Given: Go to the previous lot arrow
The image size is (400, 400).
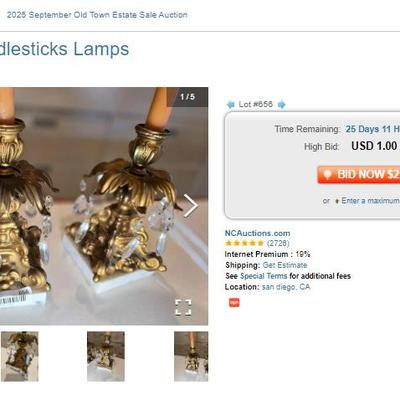Looking at the screenshot, I should tap(230, 105).
